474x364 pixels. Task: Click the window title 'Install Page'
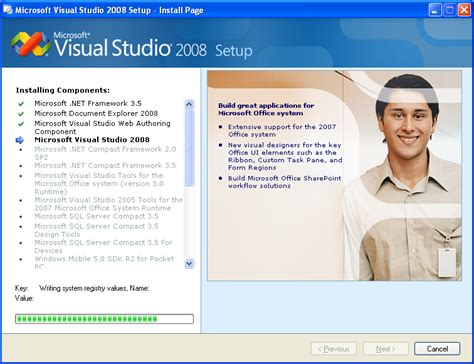181,10
